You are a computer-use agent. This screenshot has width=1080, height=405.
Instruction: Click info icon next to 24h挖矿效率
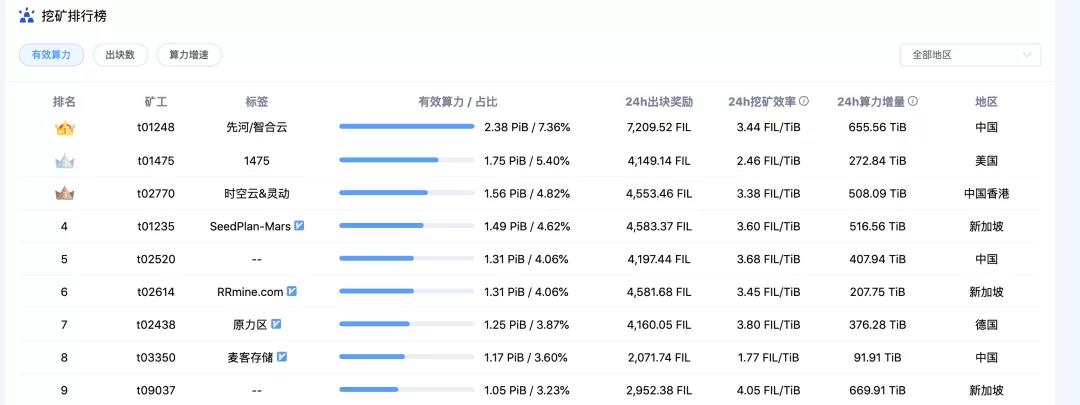pyautogui.click(x=804, y=101)
